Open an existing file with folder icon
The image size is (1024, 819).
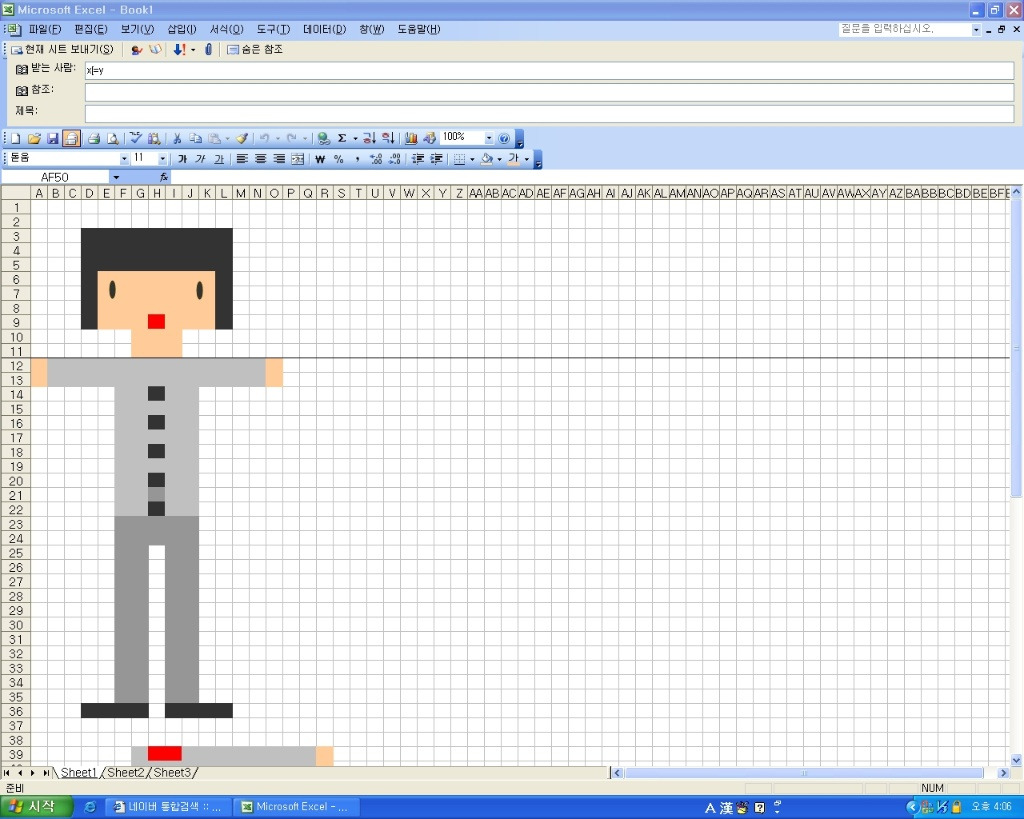pos(34,138)
